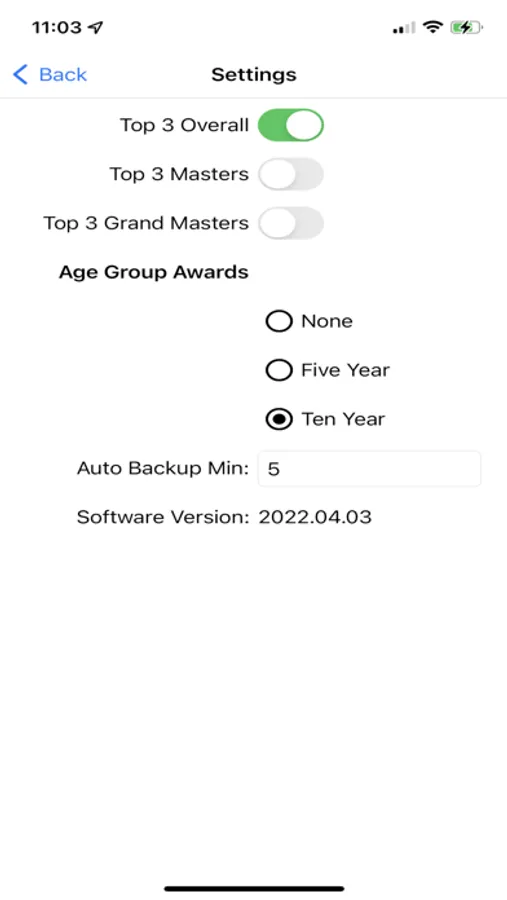The image size is (507, 900).
Task: Tap the Settings title in navigation bar
Action: 254,75
